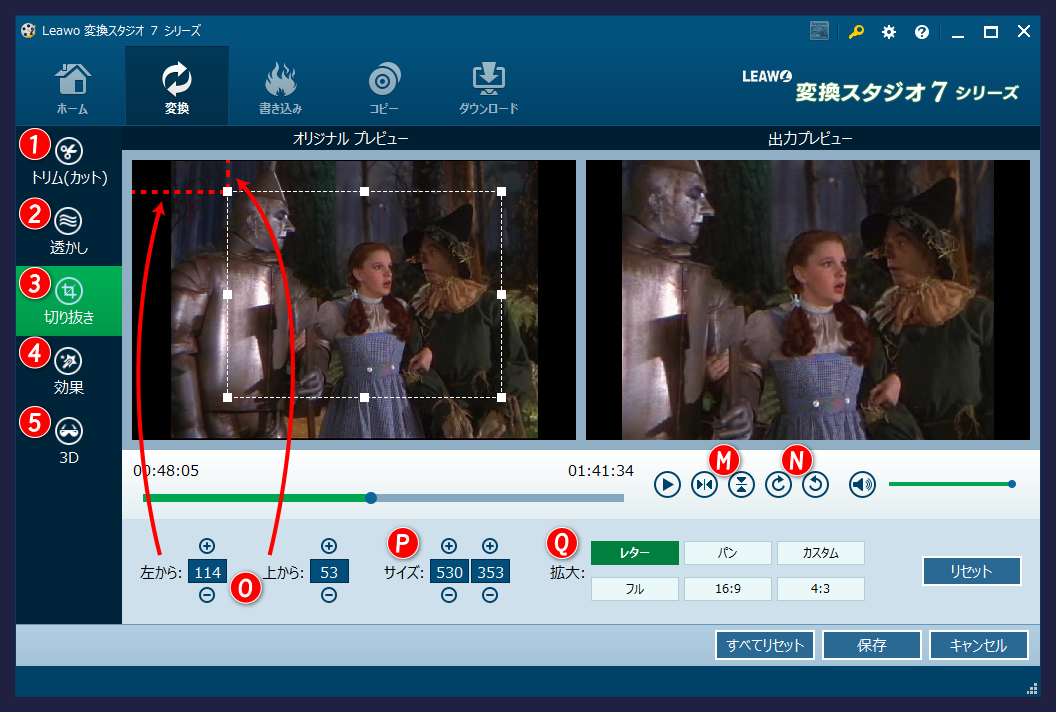Flip the video vertically
1056x712 pixels.
pos(741,484)
